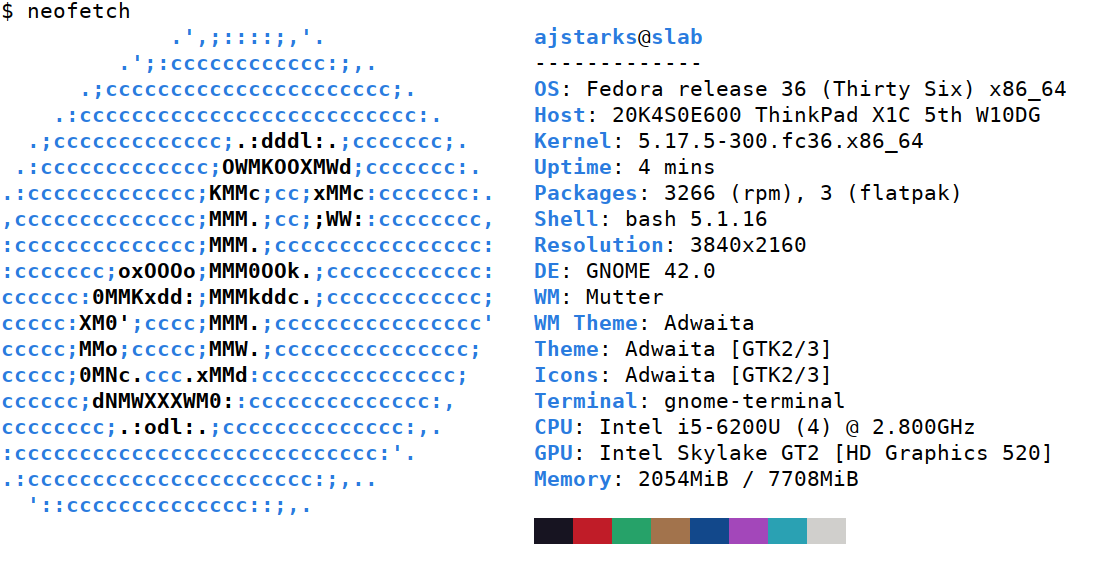Click 'OWMKOOXMWd' in the Fedora ASCII logo
Viewport: 1100px width, 575px height.
click(286, 167)
